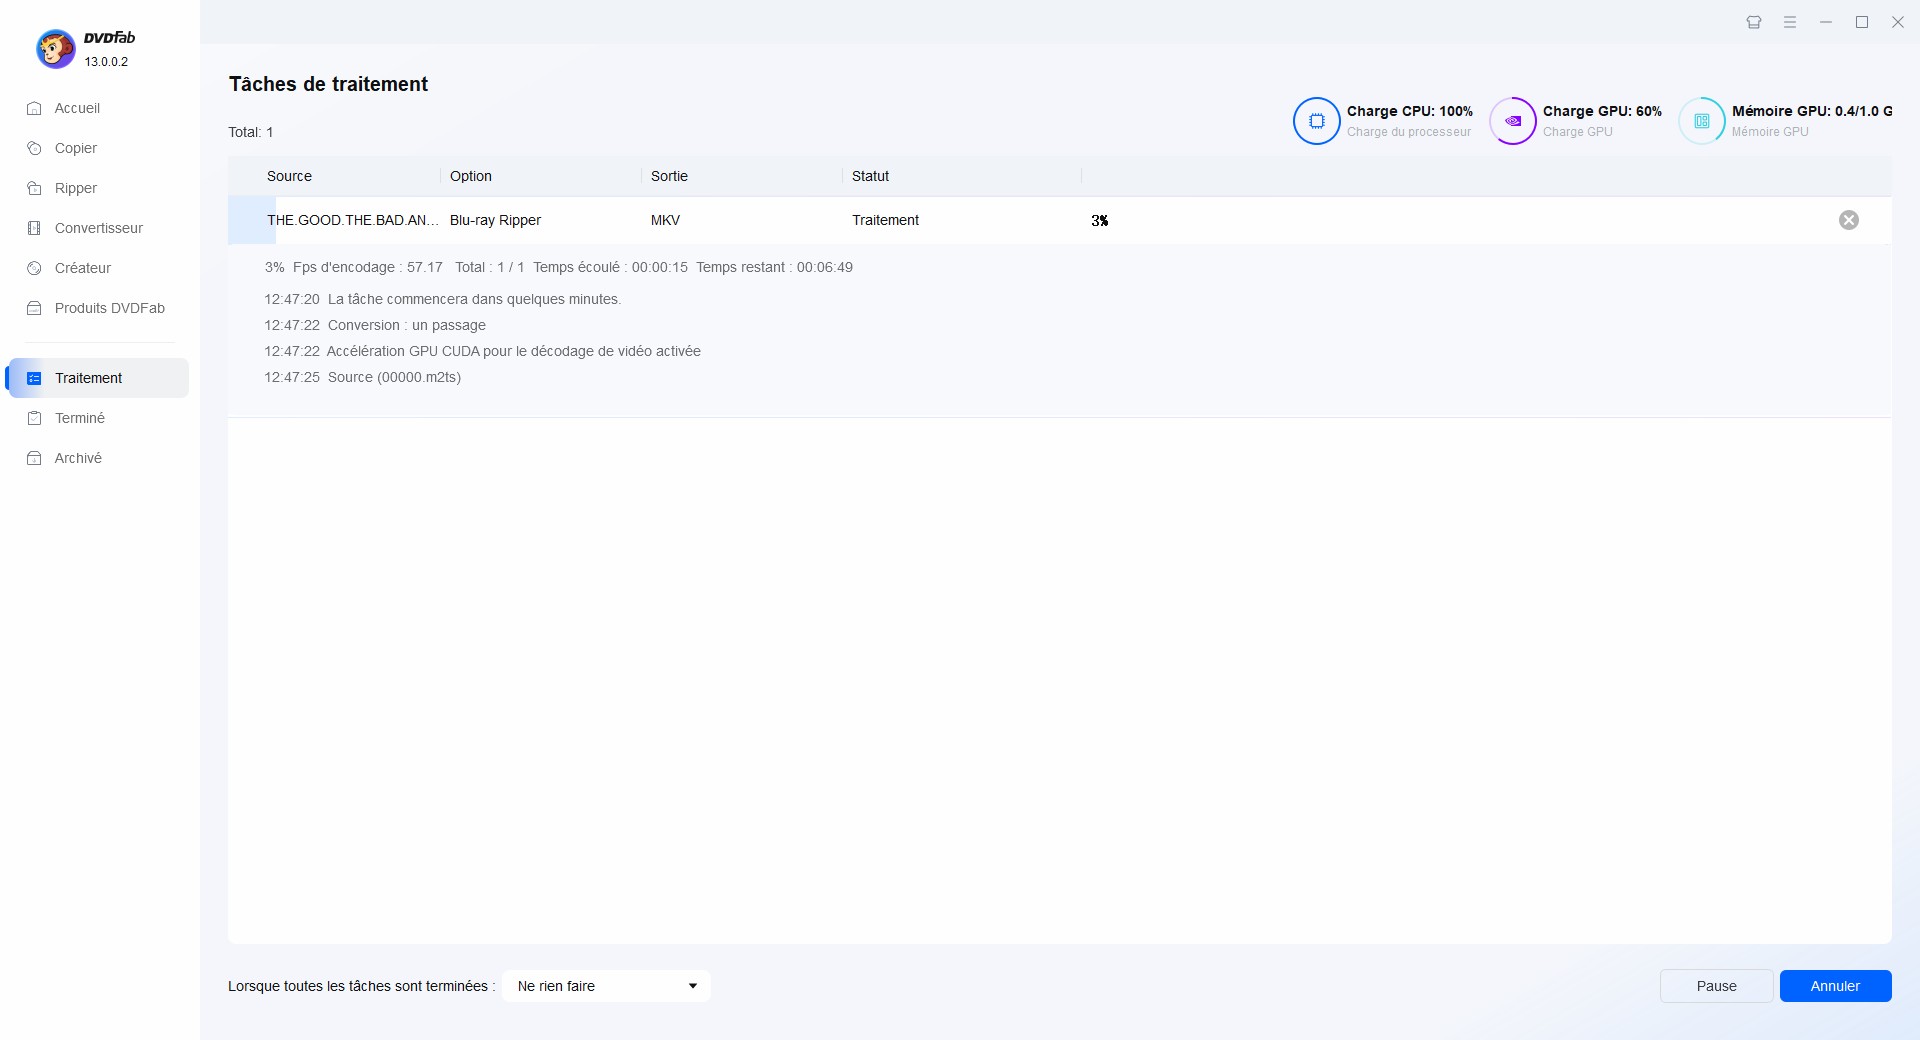Remove the task with the X icon
The height and width of the screenshot is (1040, 1920).
pyautogui.click(x=1849, y=220)
